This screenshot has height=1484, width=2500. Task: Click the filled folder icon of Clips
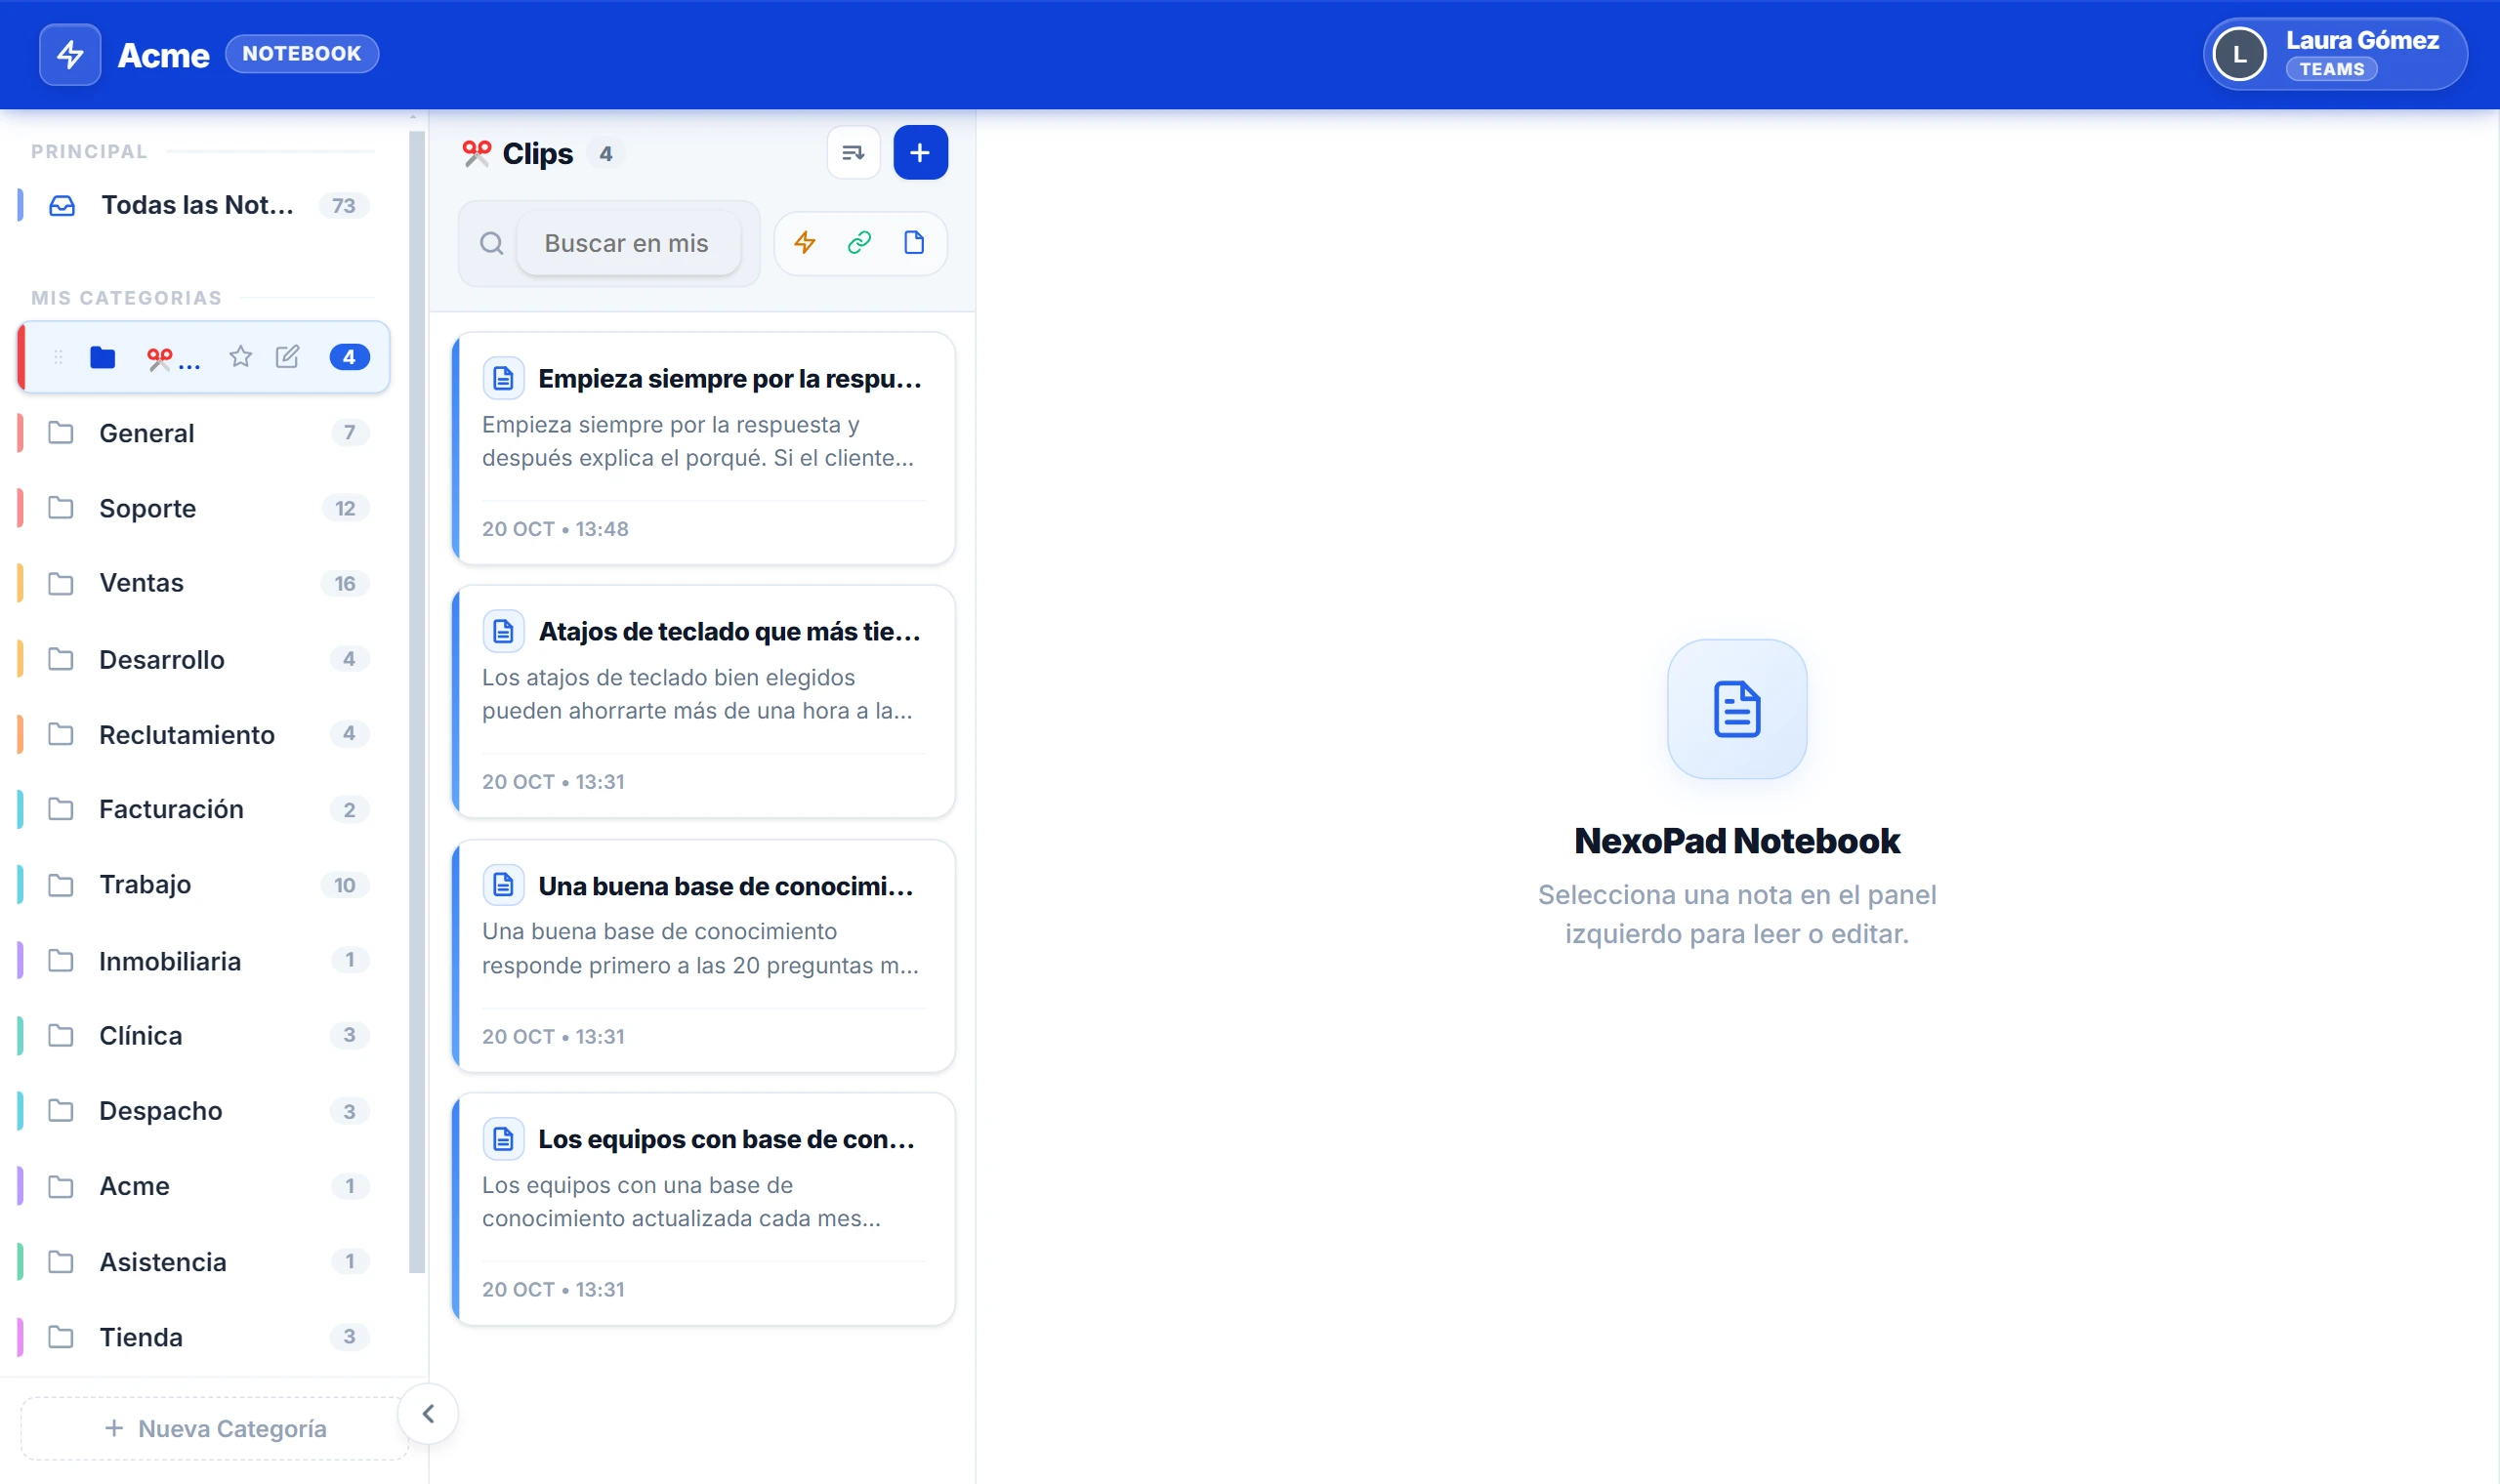[x=103, y=357]
